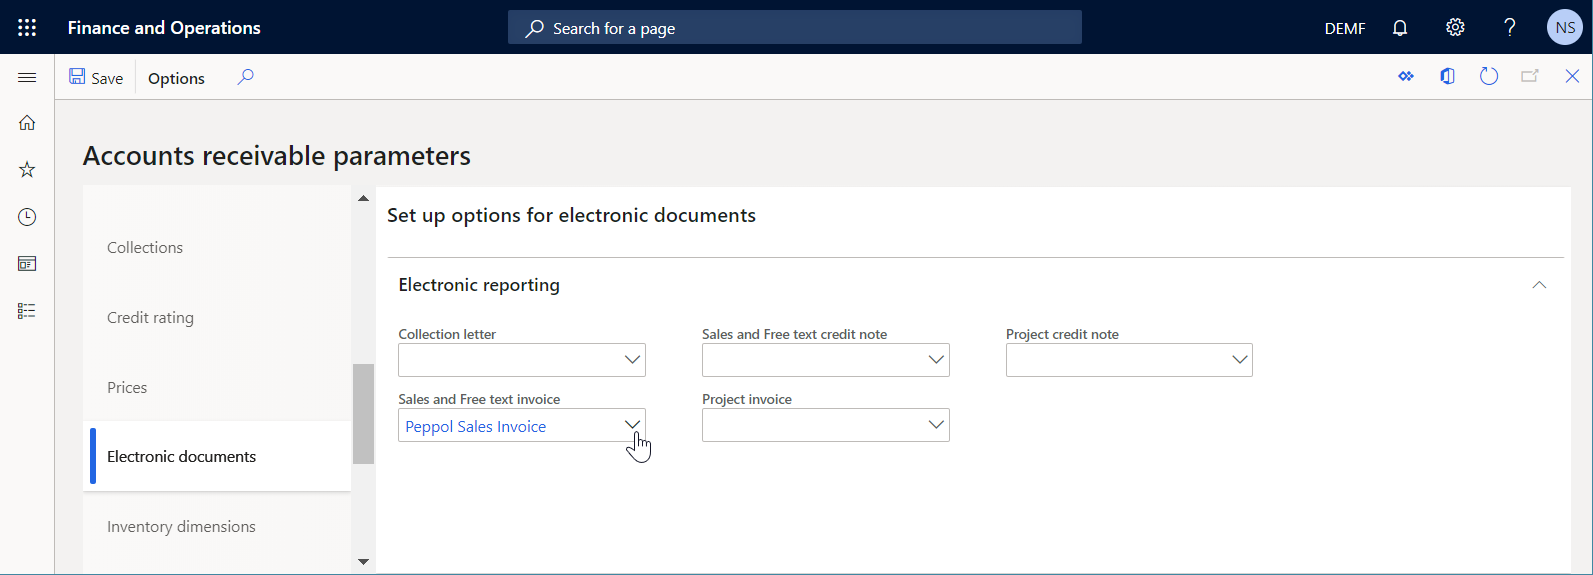Click the tab list scroll up arrow
1593x575 pixels.
coord(363,198)
